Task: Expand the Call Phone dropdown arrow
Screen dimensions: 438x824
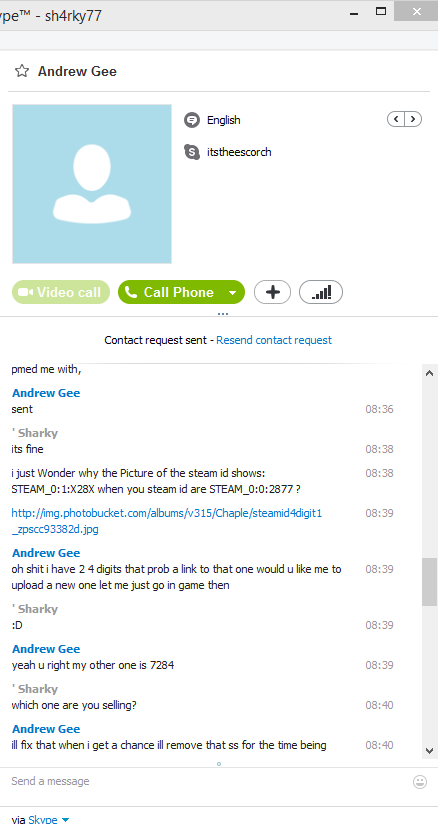Action: coord(232,293)
